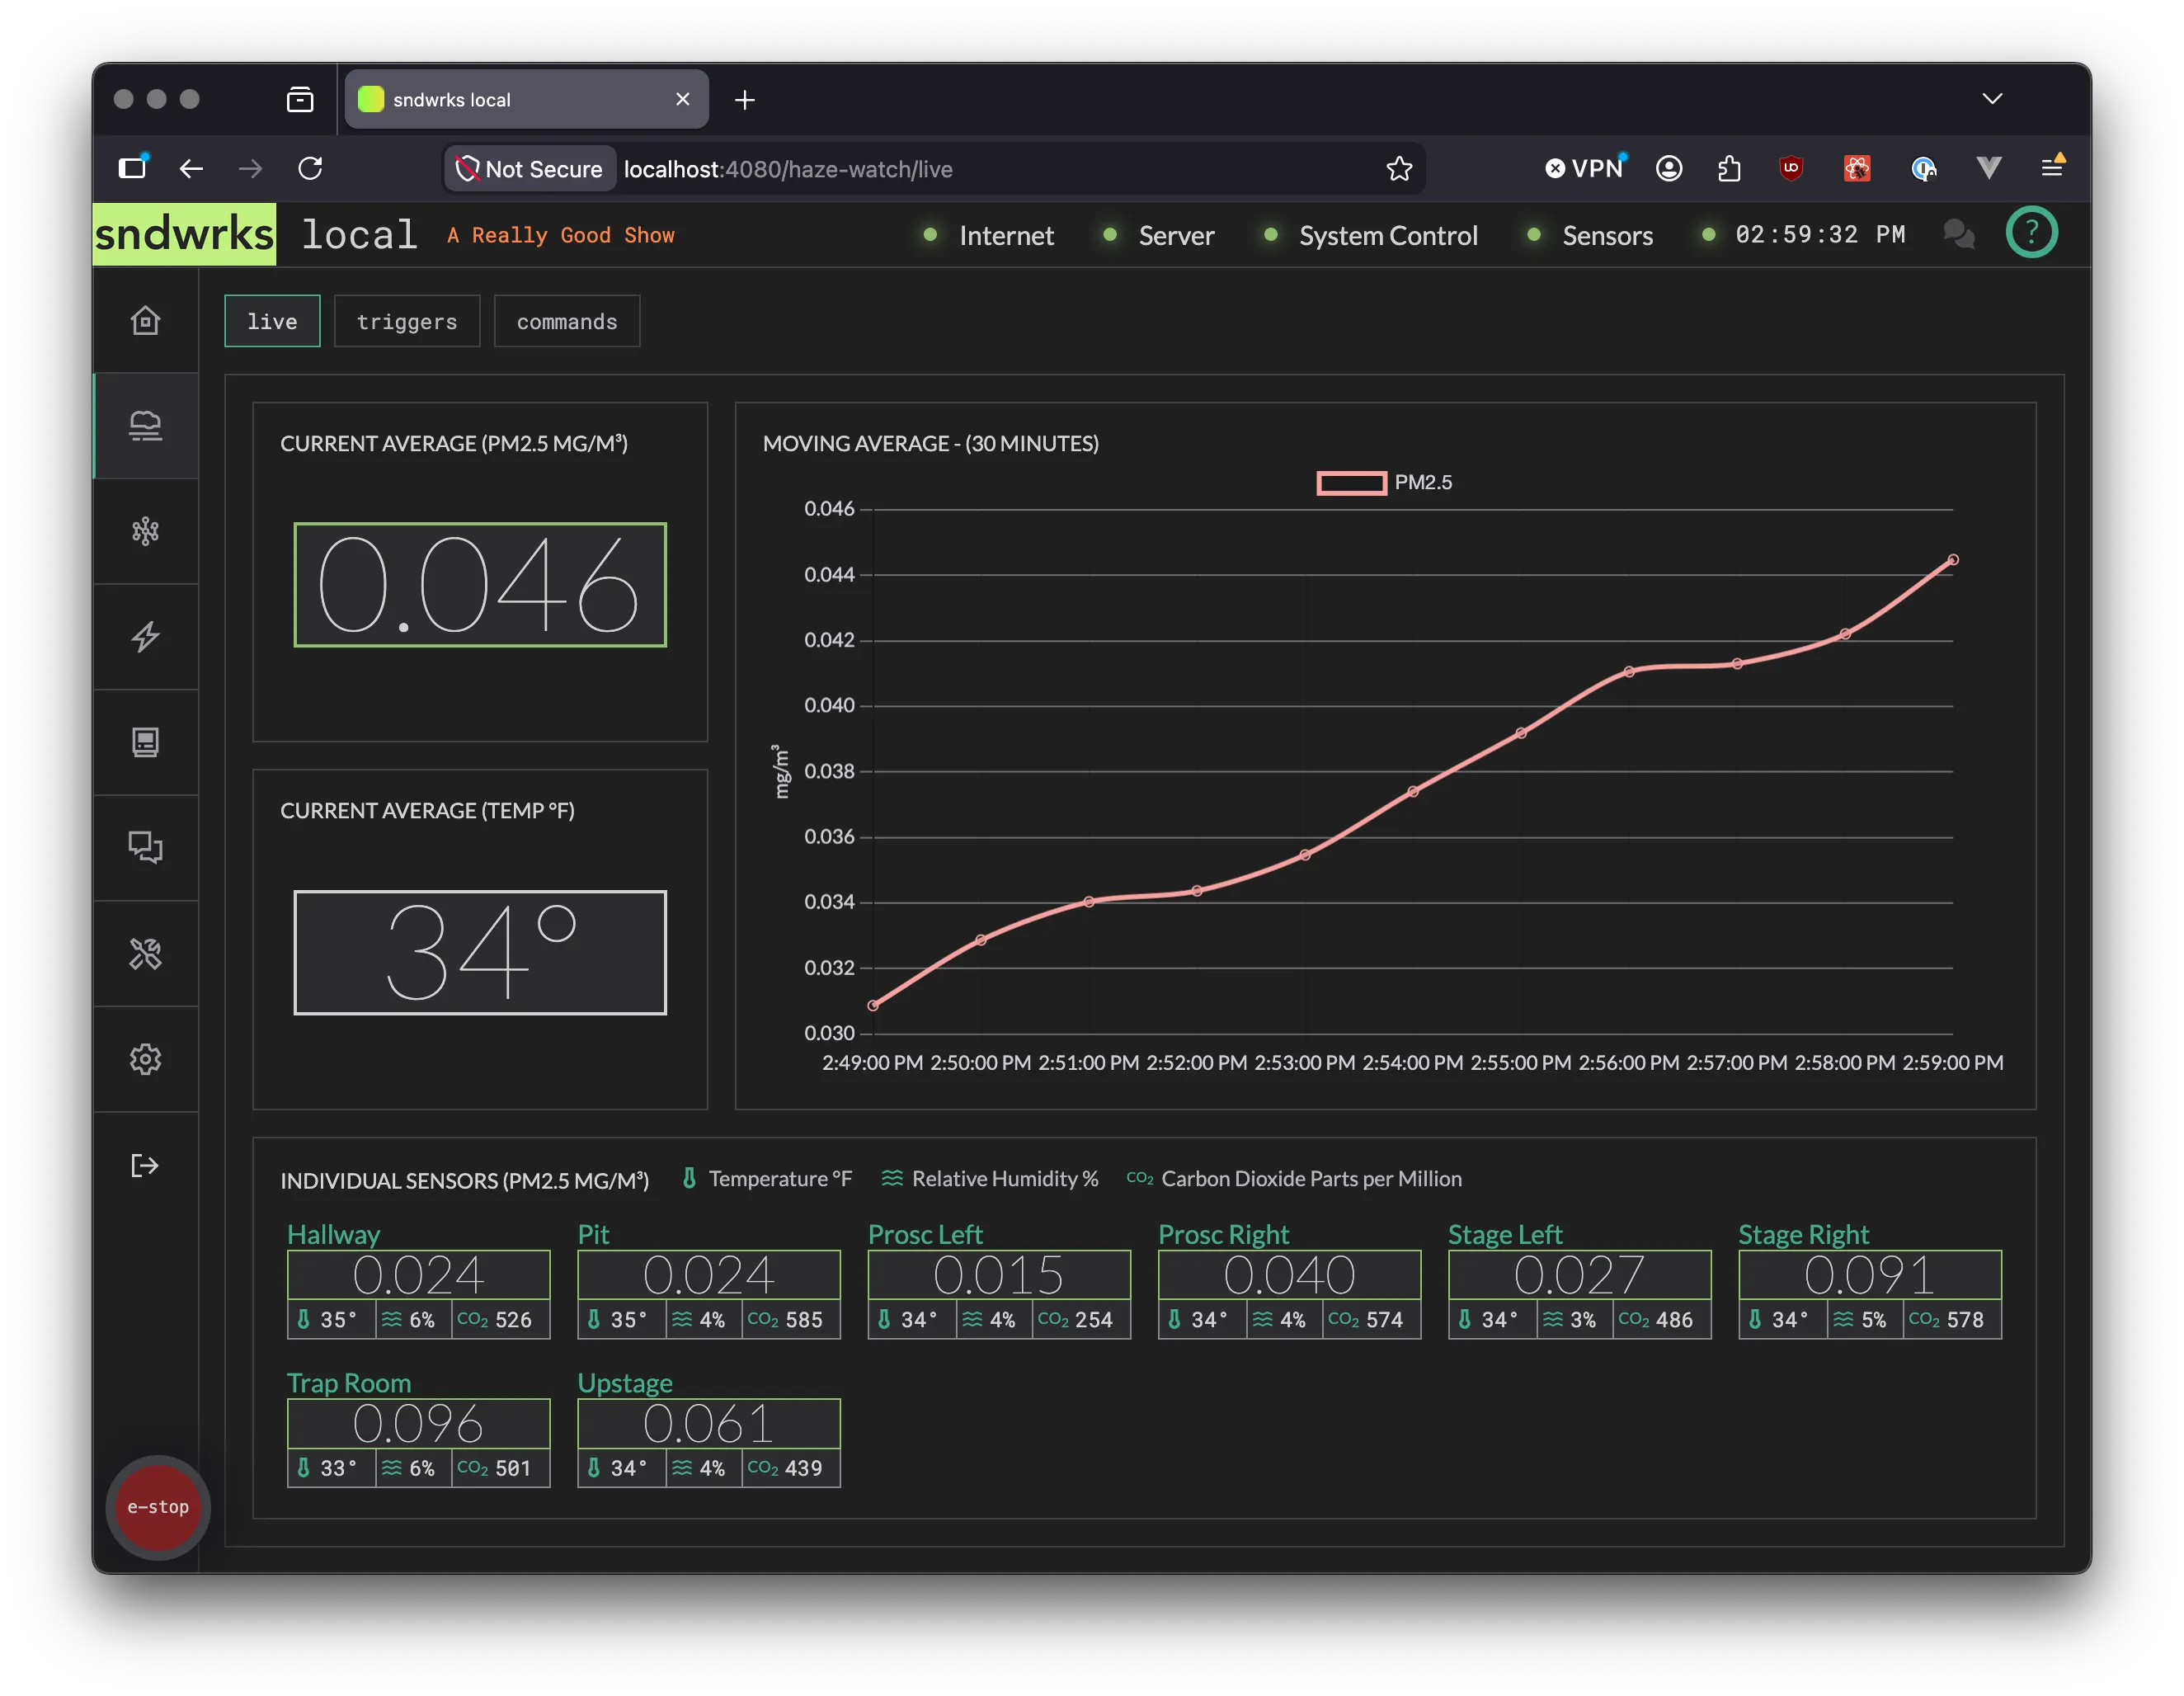Image resolution: width=2184 pixels, height=1696 pixels.
Task: Select the Prosc Right sensor 0.040
Action: [x=1289, y=1275]
